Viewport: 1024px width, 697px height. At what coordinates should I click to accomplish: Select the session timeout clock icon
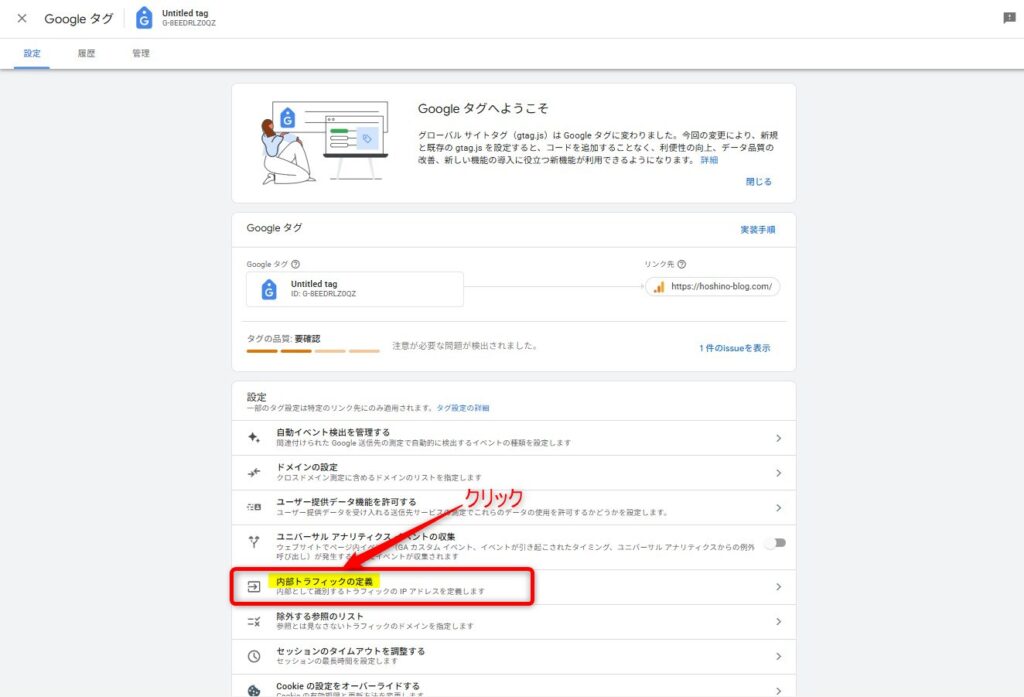253,657
